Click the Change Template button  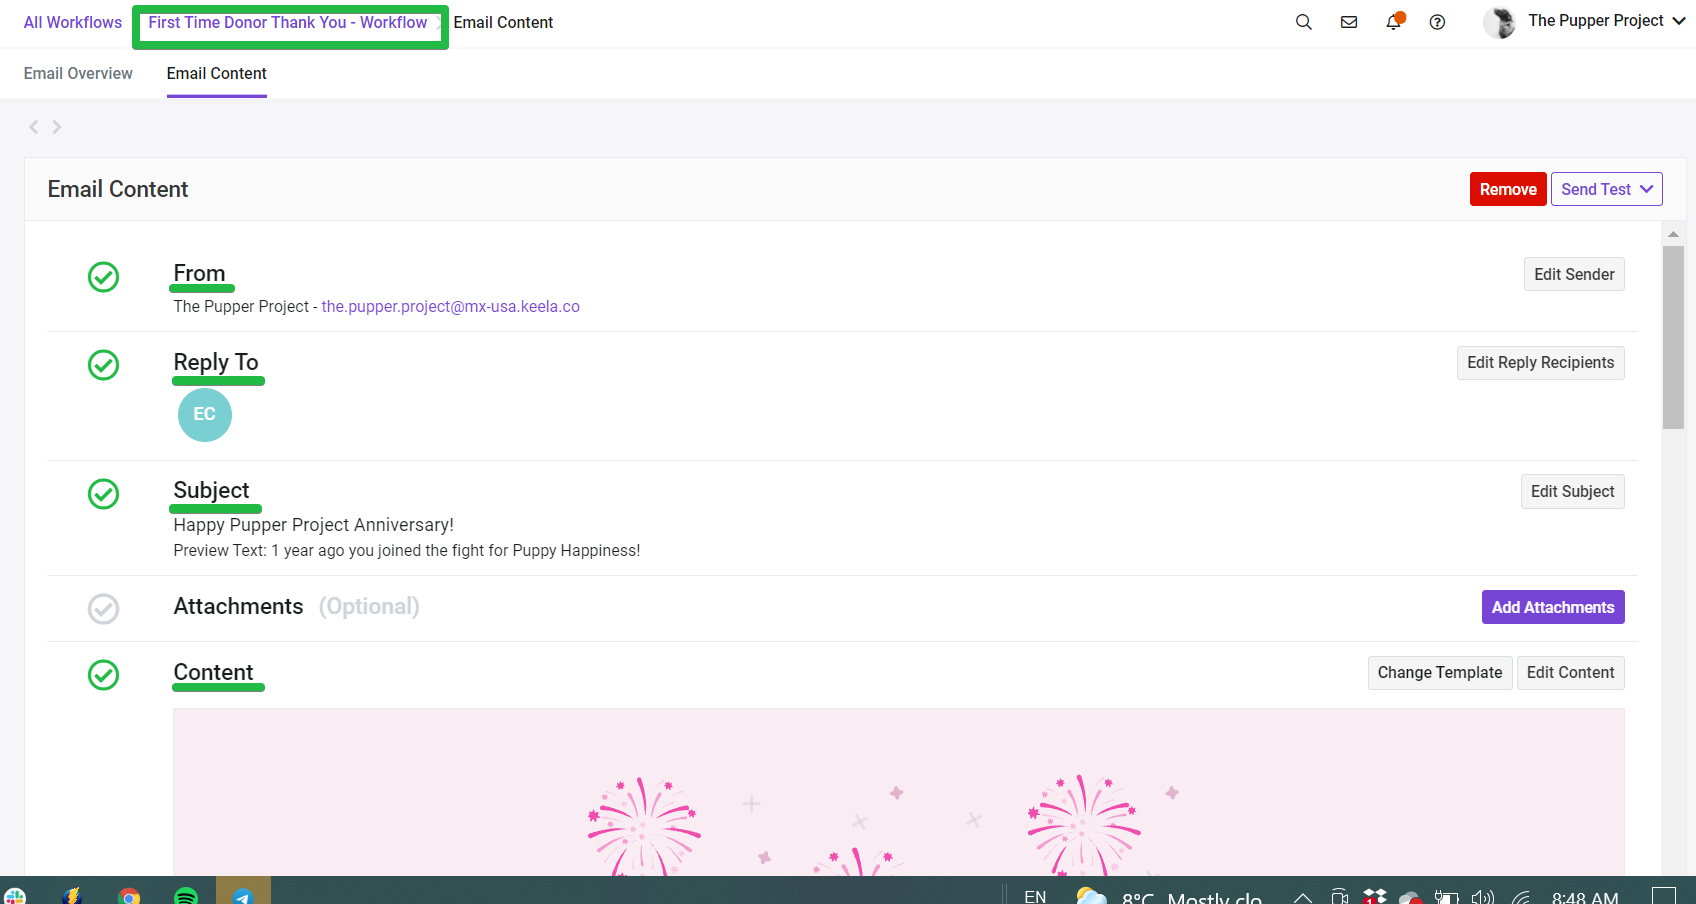click(1440, 672)
